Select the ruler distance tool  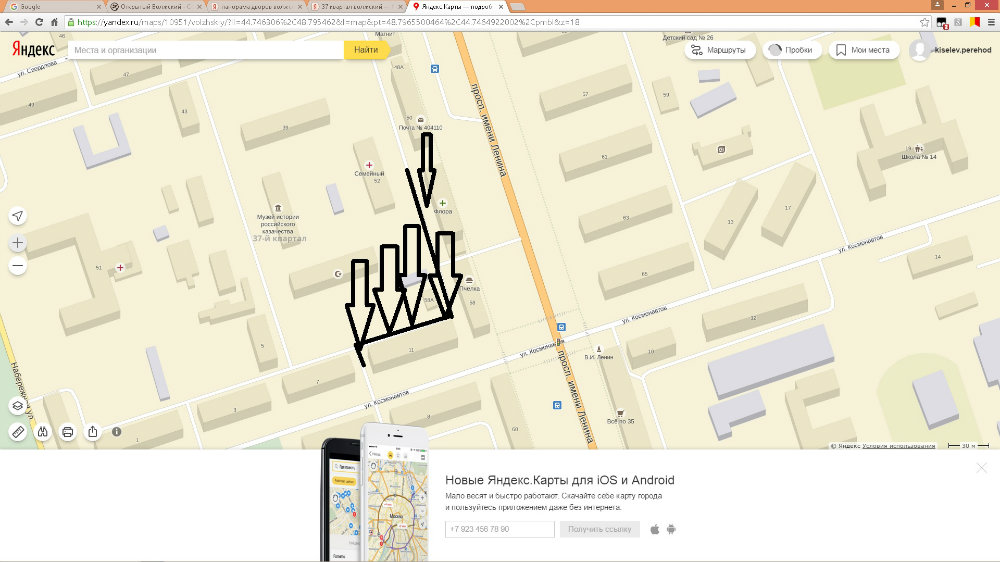tap(18, 432)
